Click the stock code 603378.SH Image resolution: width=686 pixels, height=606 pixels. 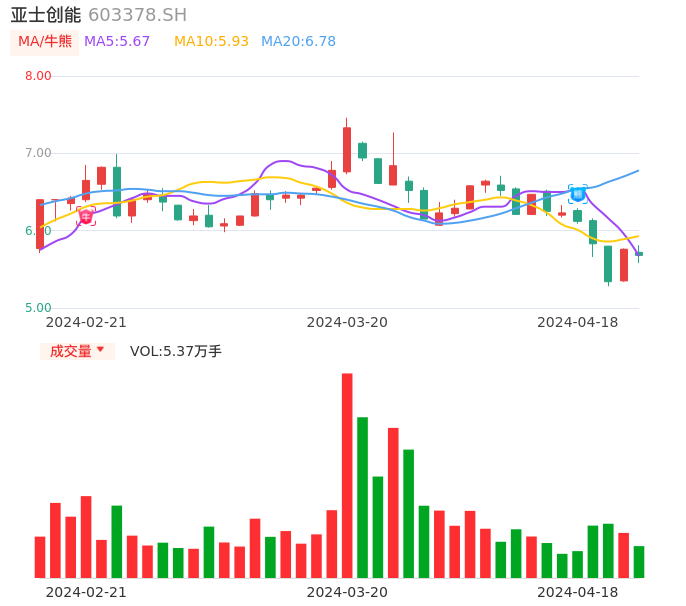pos(137,15)
